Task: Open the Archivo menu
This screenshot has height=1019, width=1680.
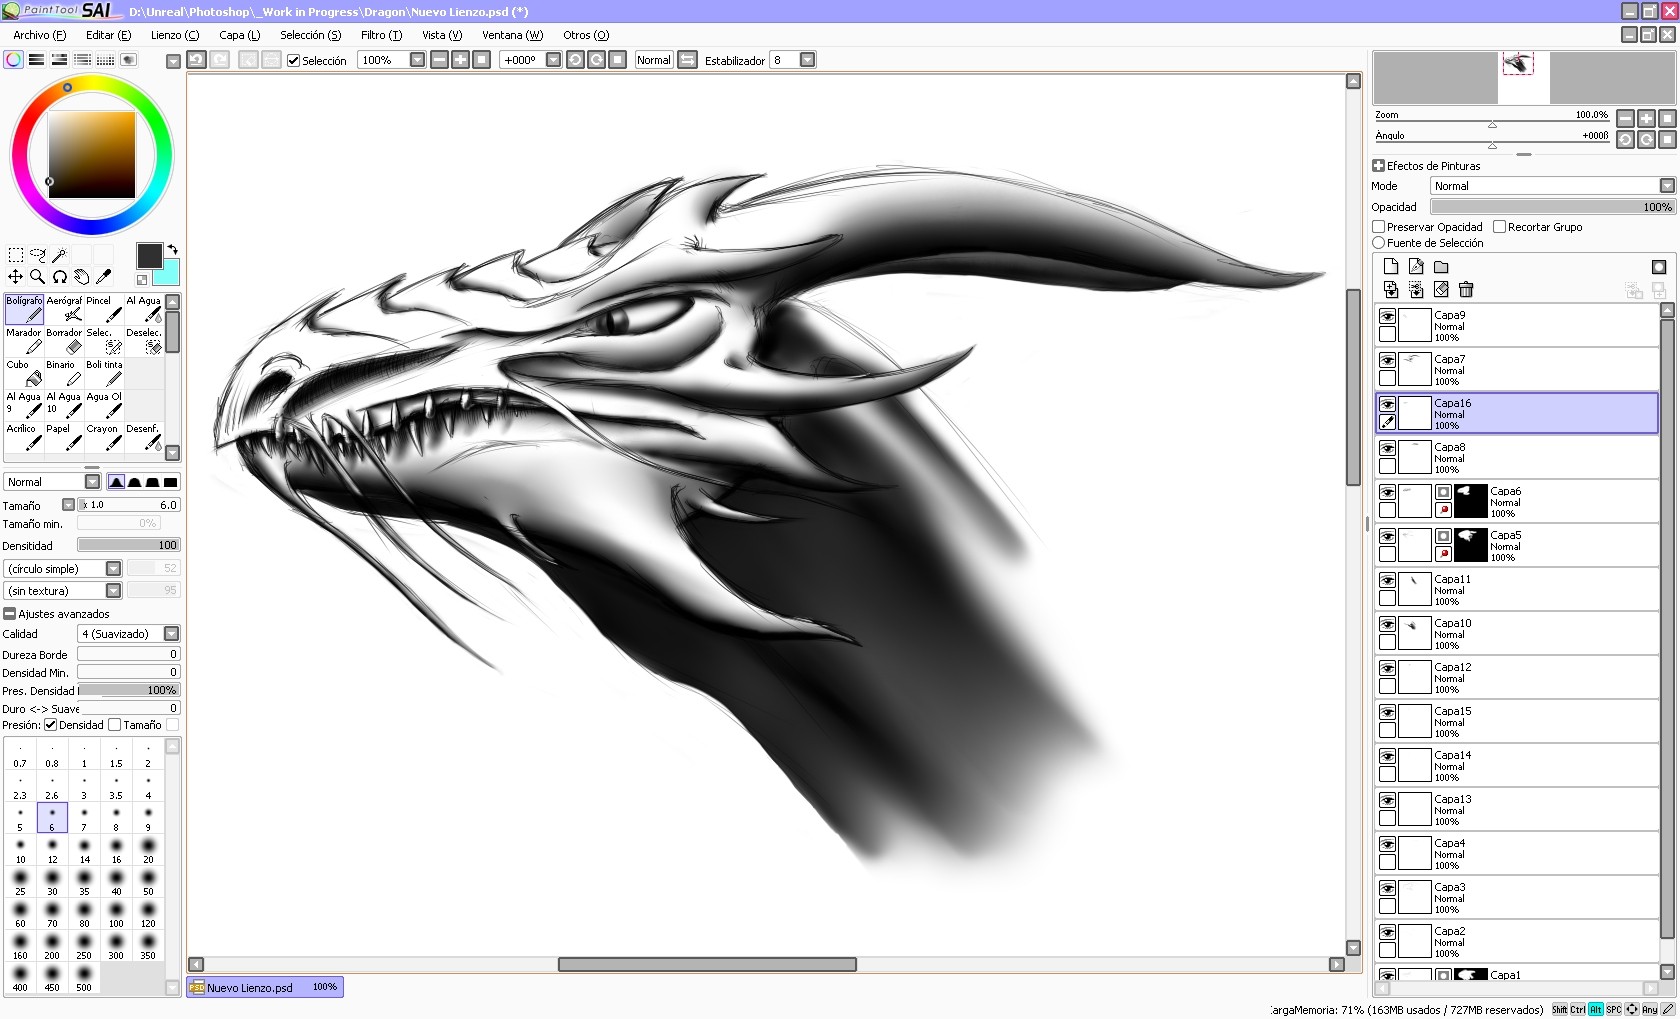Action: [39, 35]
